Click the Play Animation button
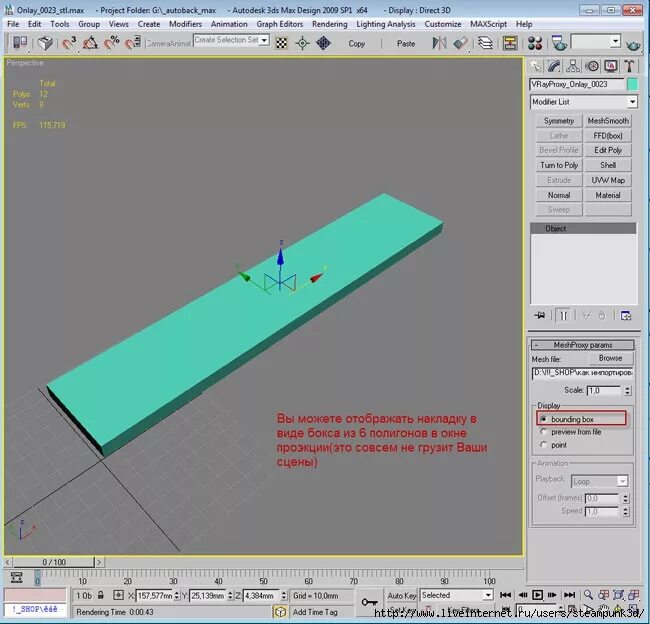The width and height of the screenshot is (650, 624). 537,595
